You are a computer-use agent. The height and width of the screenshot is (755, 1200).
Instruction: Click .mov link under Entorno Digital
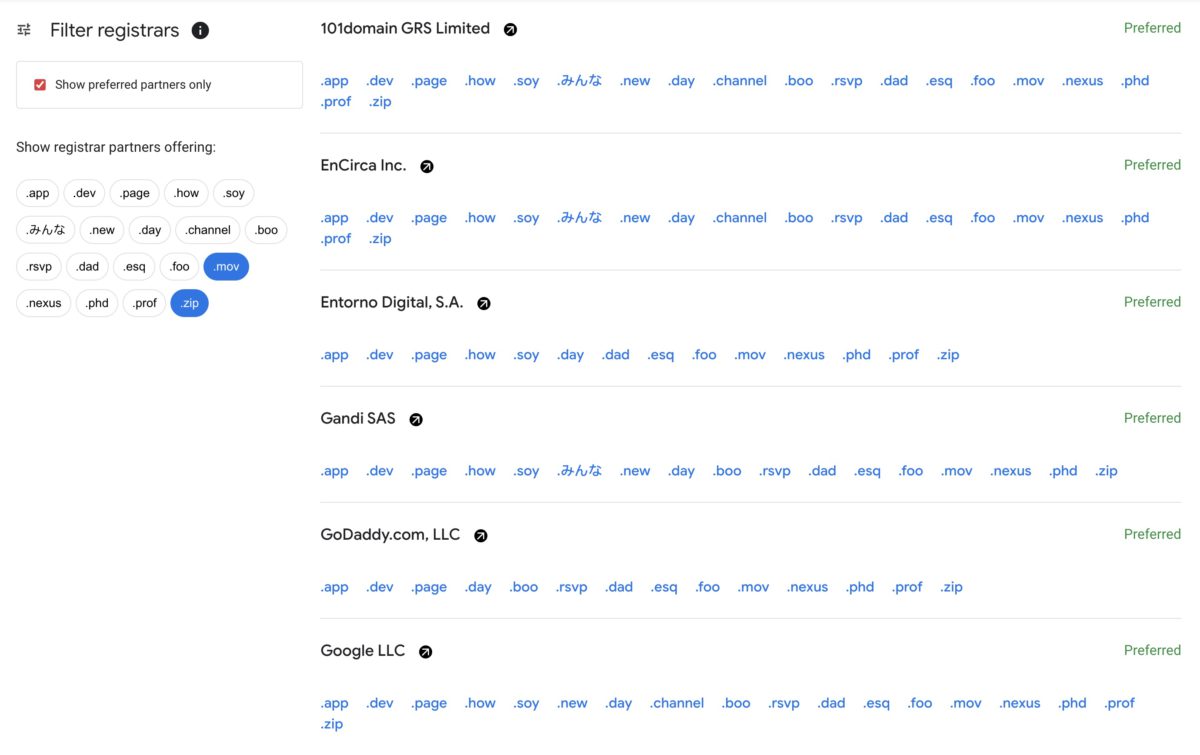(x=750, y=355)
